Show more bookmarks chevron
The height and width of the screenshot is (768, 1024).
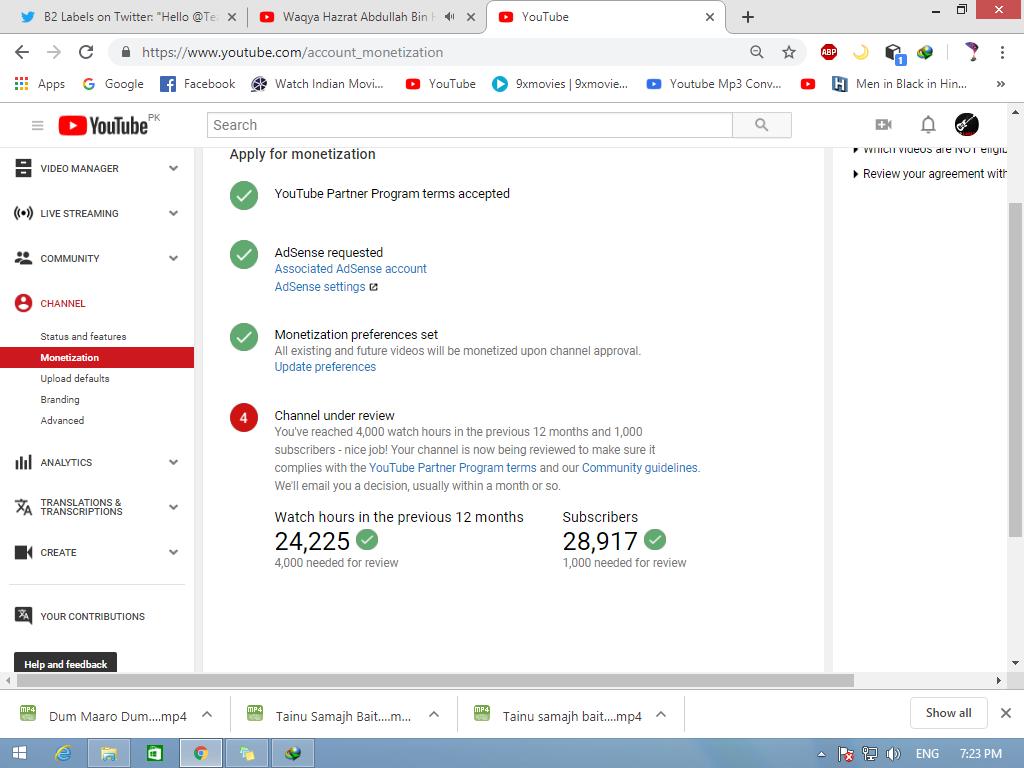[1000, 84]
